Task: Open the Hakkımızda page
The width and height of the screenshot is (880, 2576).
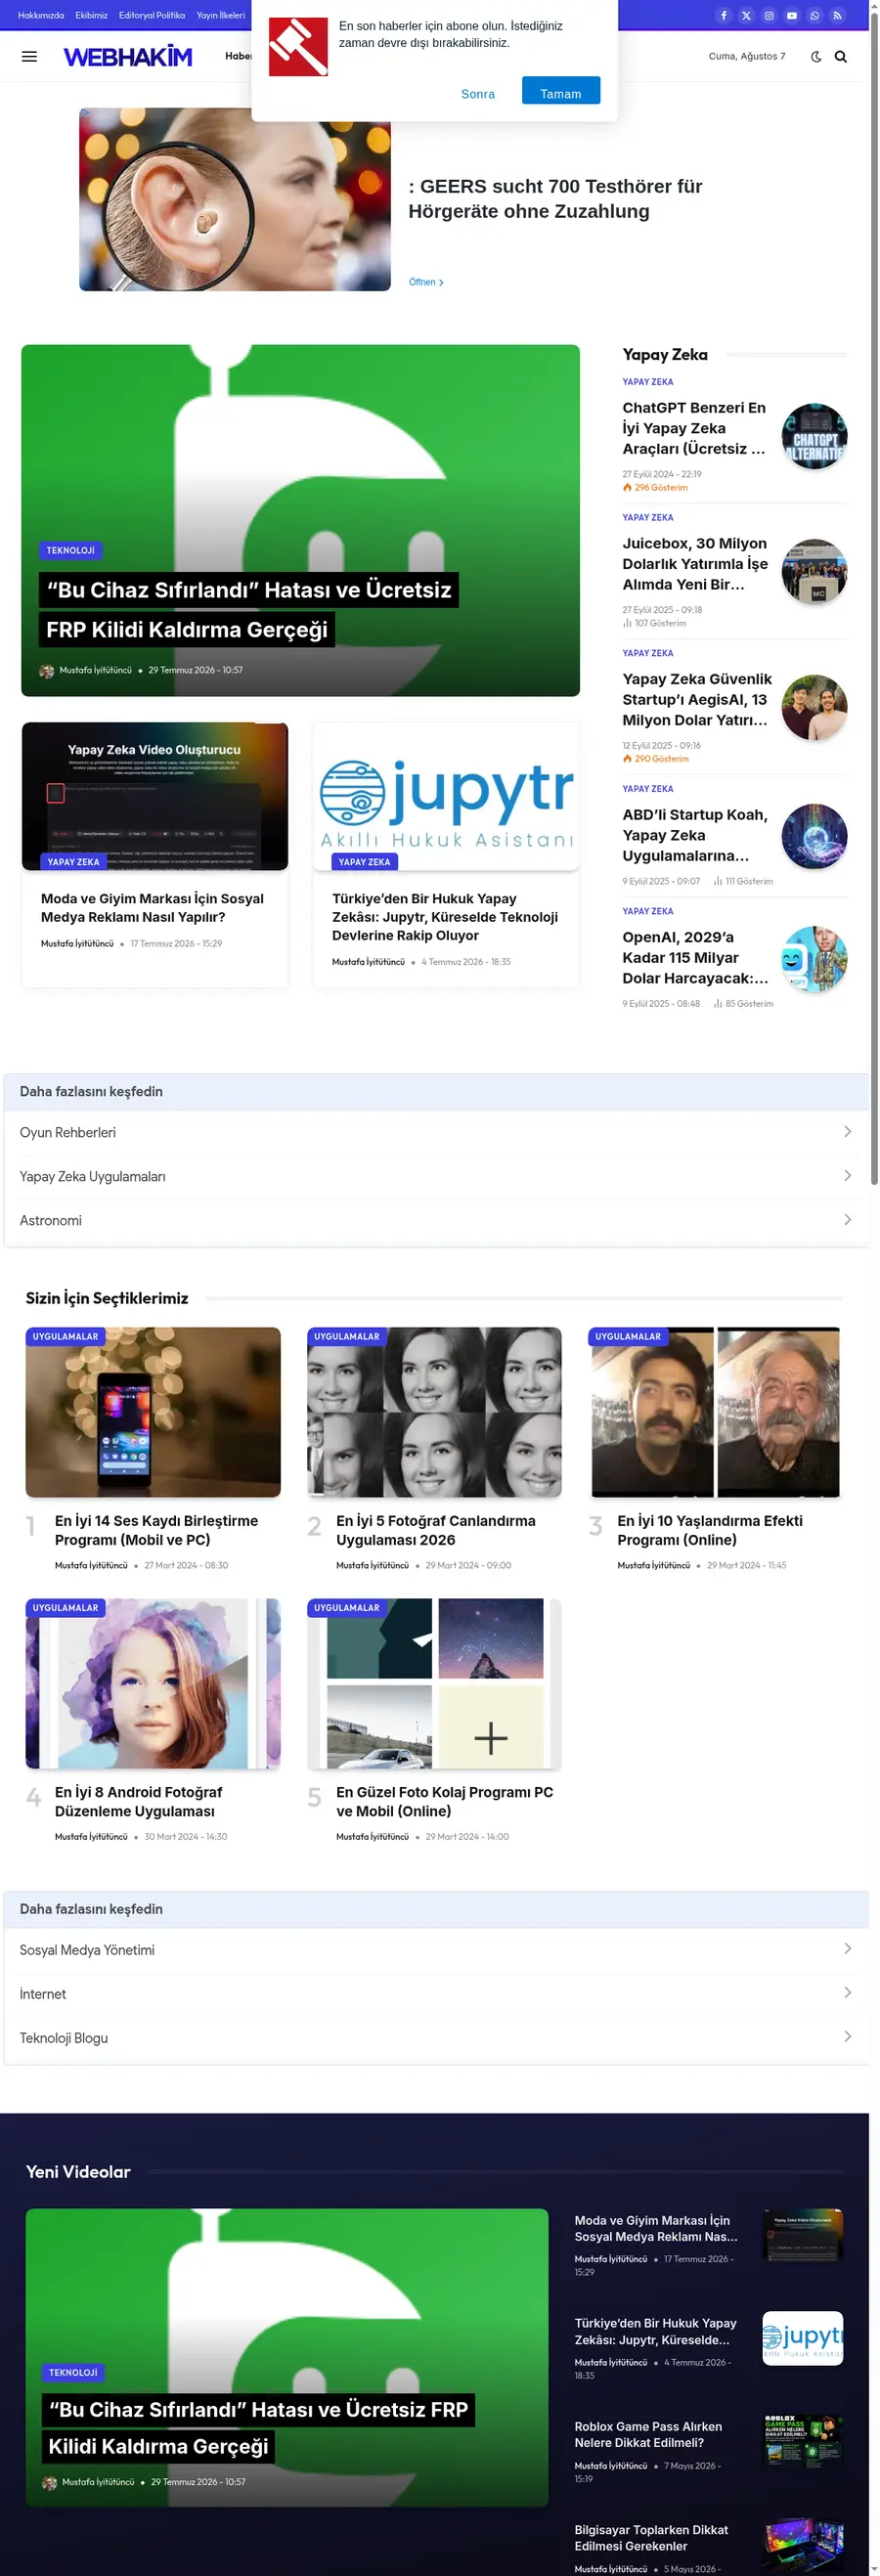Action: 41,15
